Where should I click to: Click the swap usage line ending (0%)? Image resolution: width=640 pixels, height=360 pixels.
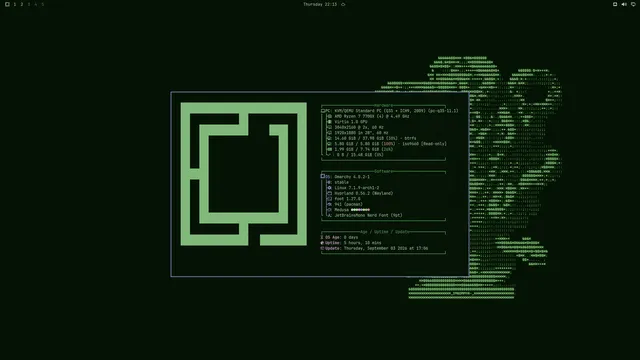(x=360, y=155)
